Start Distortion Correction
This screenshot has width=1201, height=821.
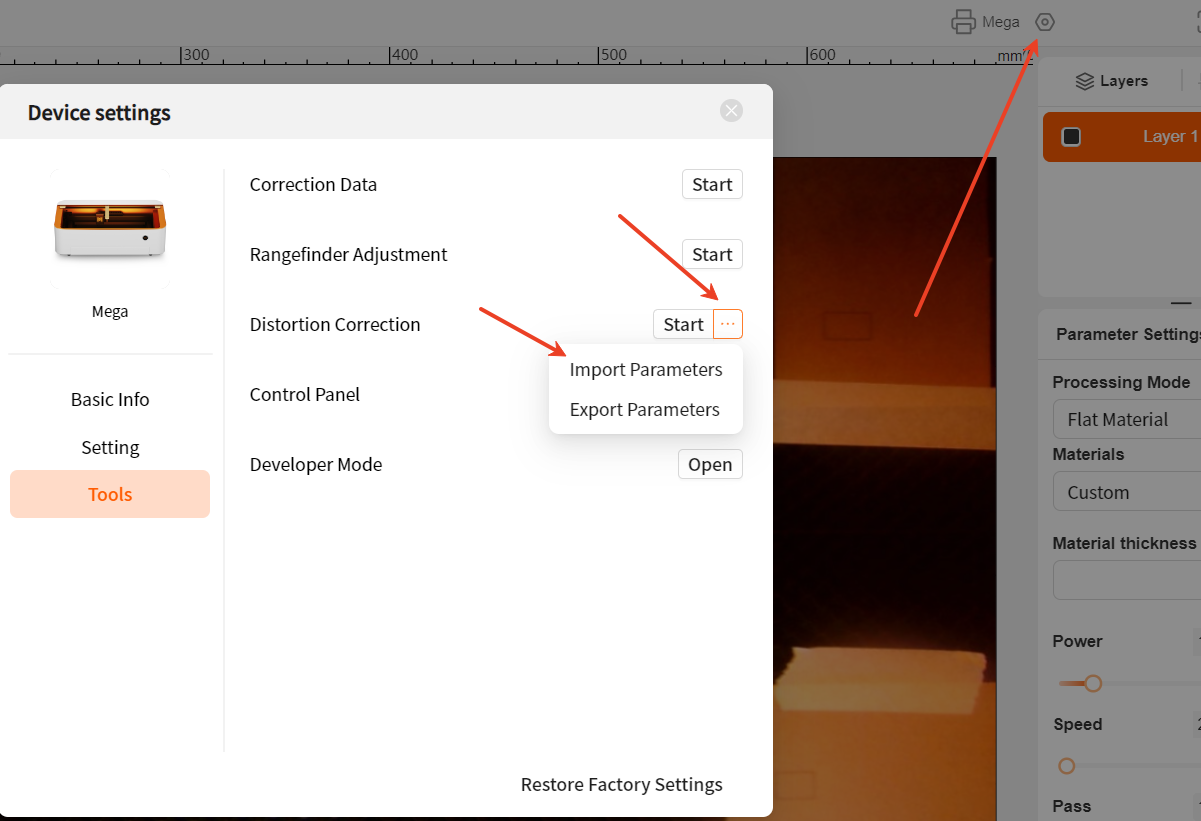pos(683,324)
